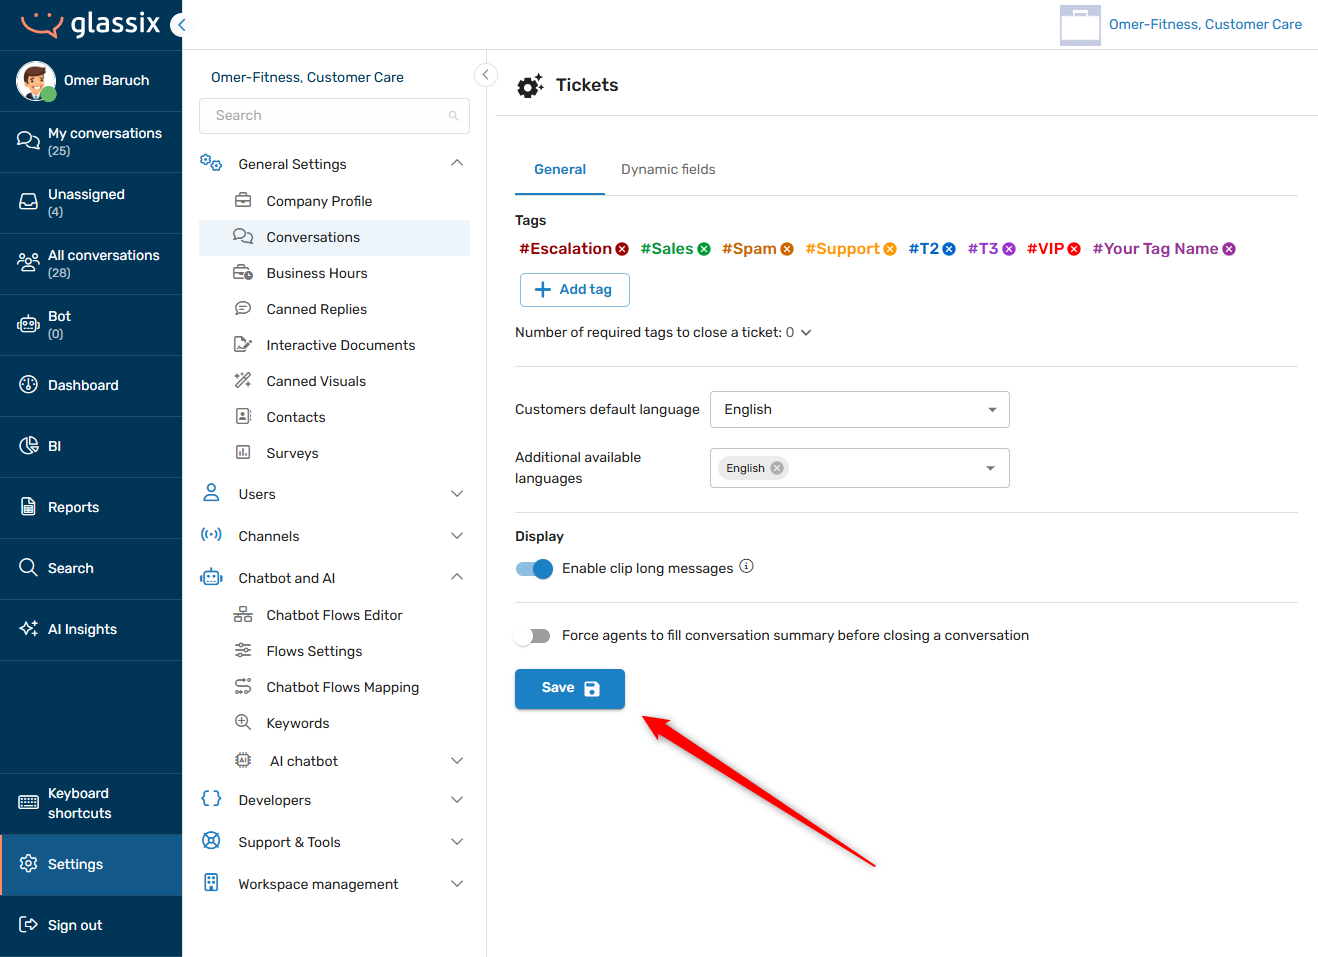This screenshot has height=957, width=1318.
Task: Click the Sign out icon
Action: pyautogui.click(x=28, y=924)
